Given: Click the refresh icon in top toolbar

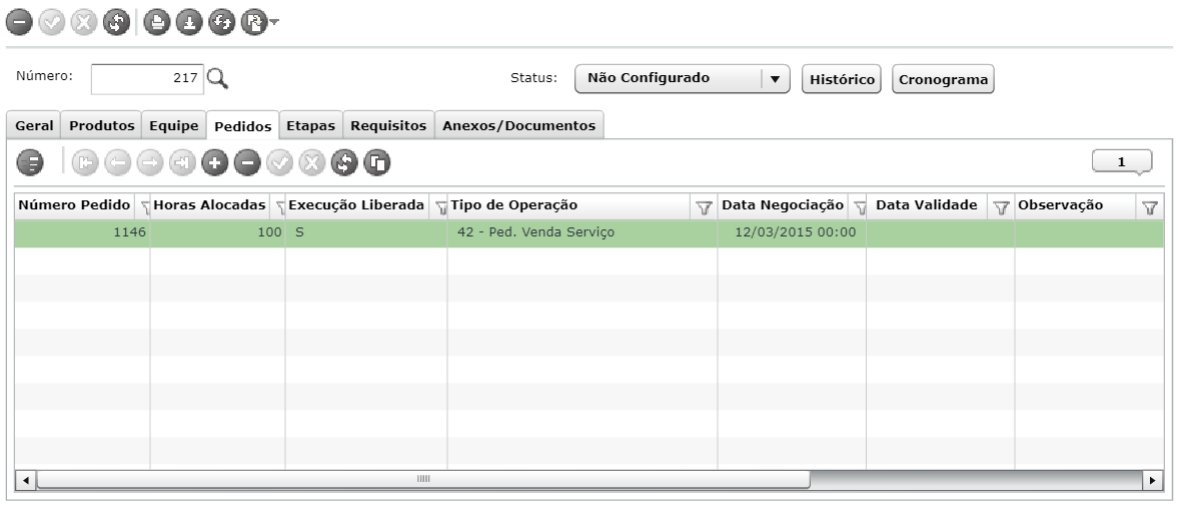Looking at the screenshot, I should 116,23.
